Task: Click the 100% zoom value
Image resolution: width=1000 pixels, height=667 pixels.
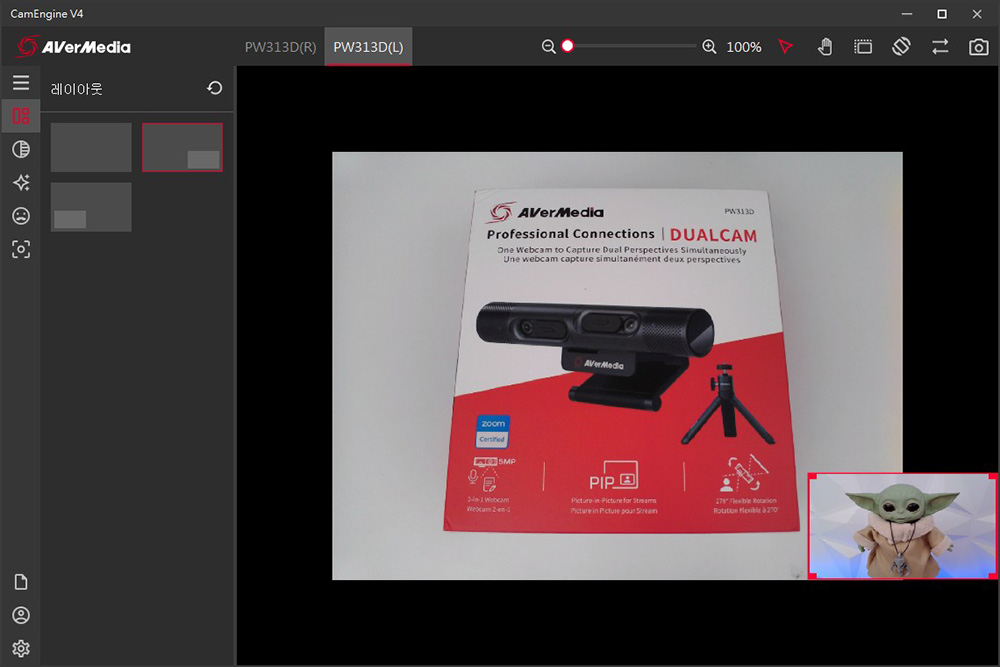Action: pos(744,47)
